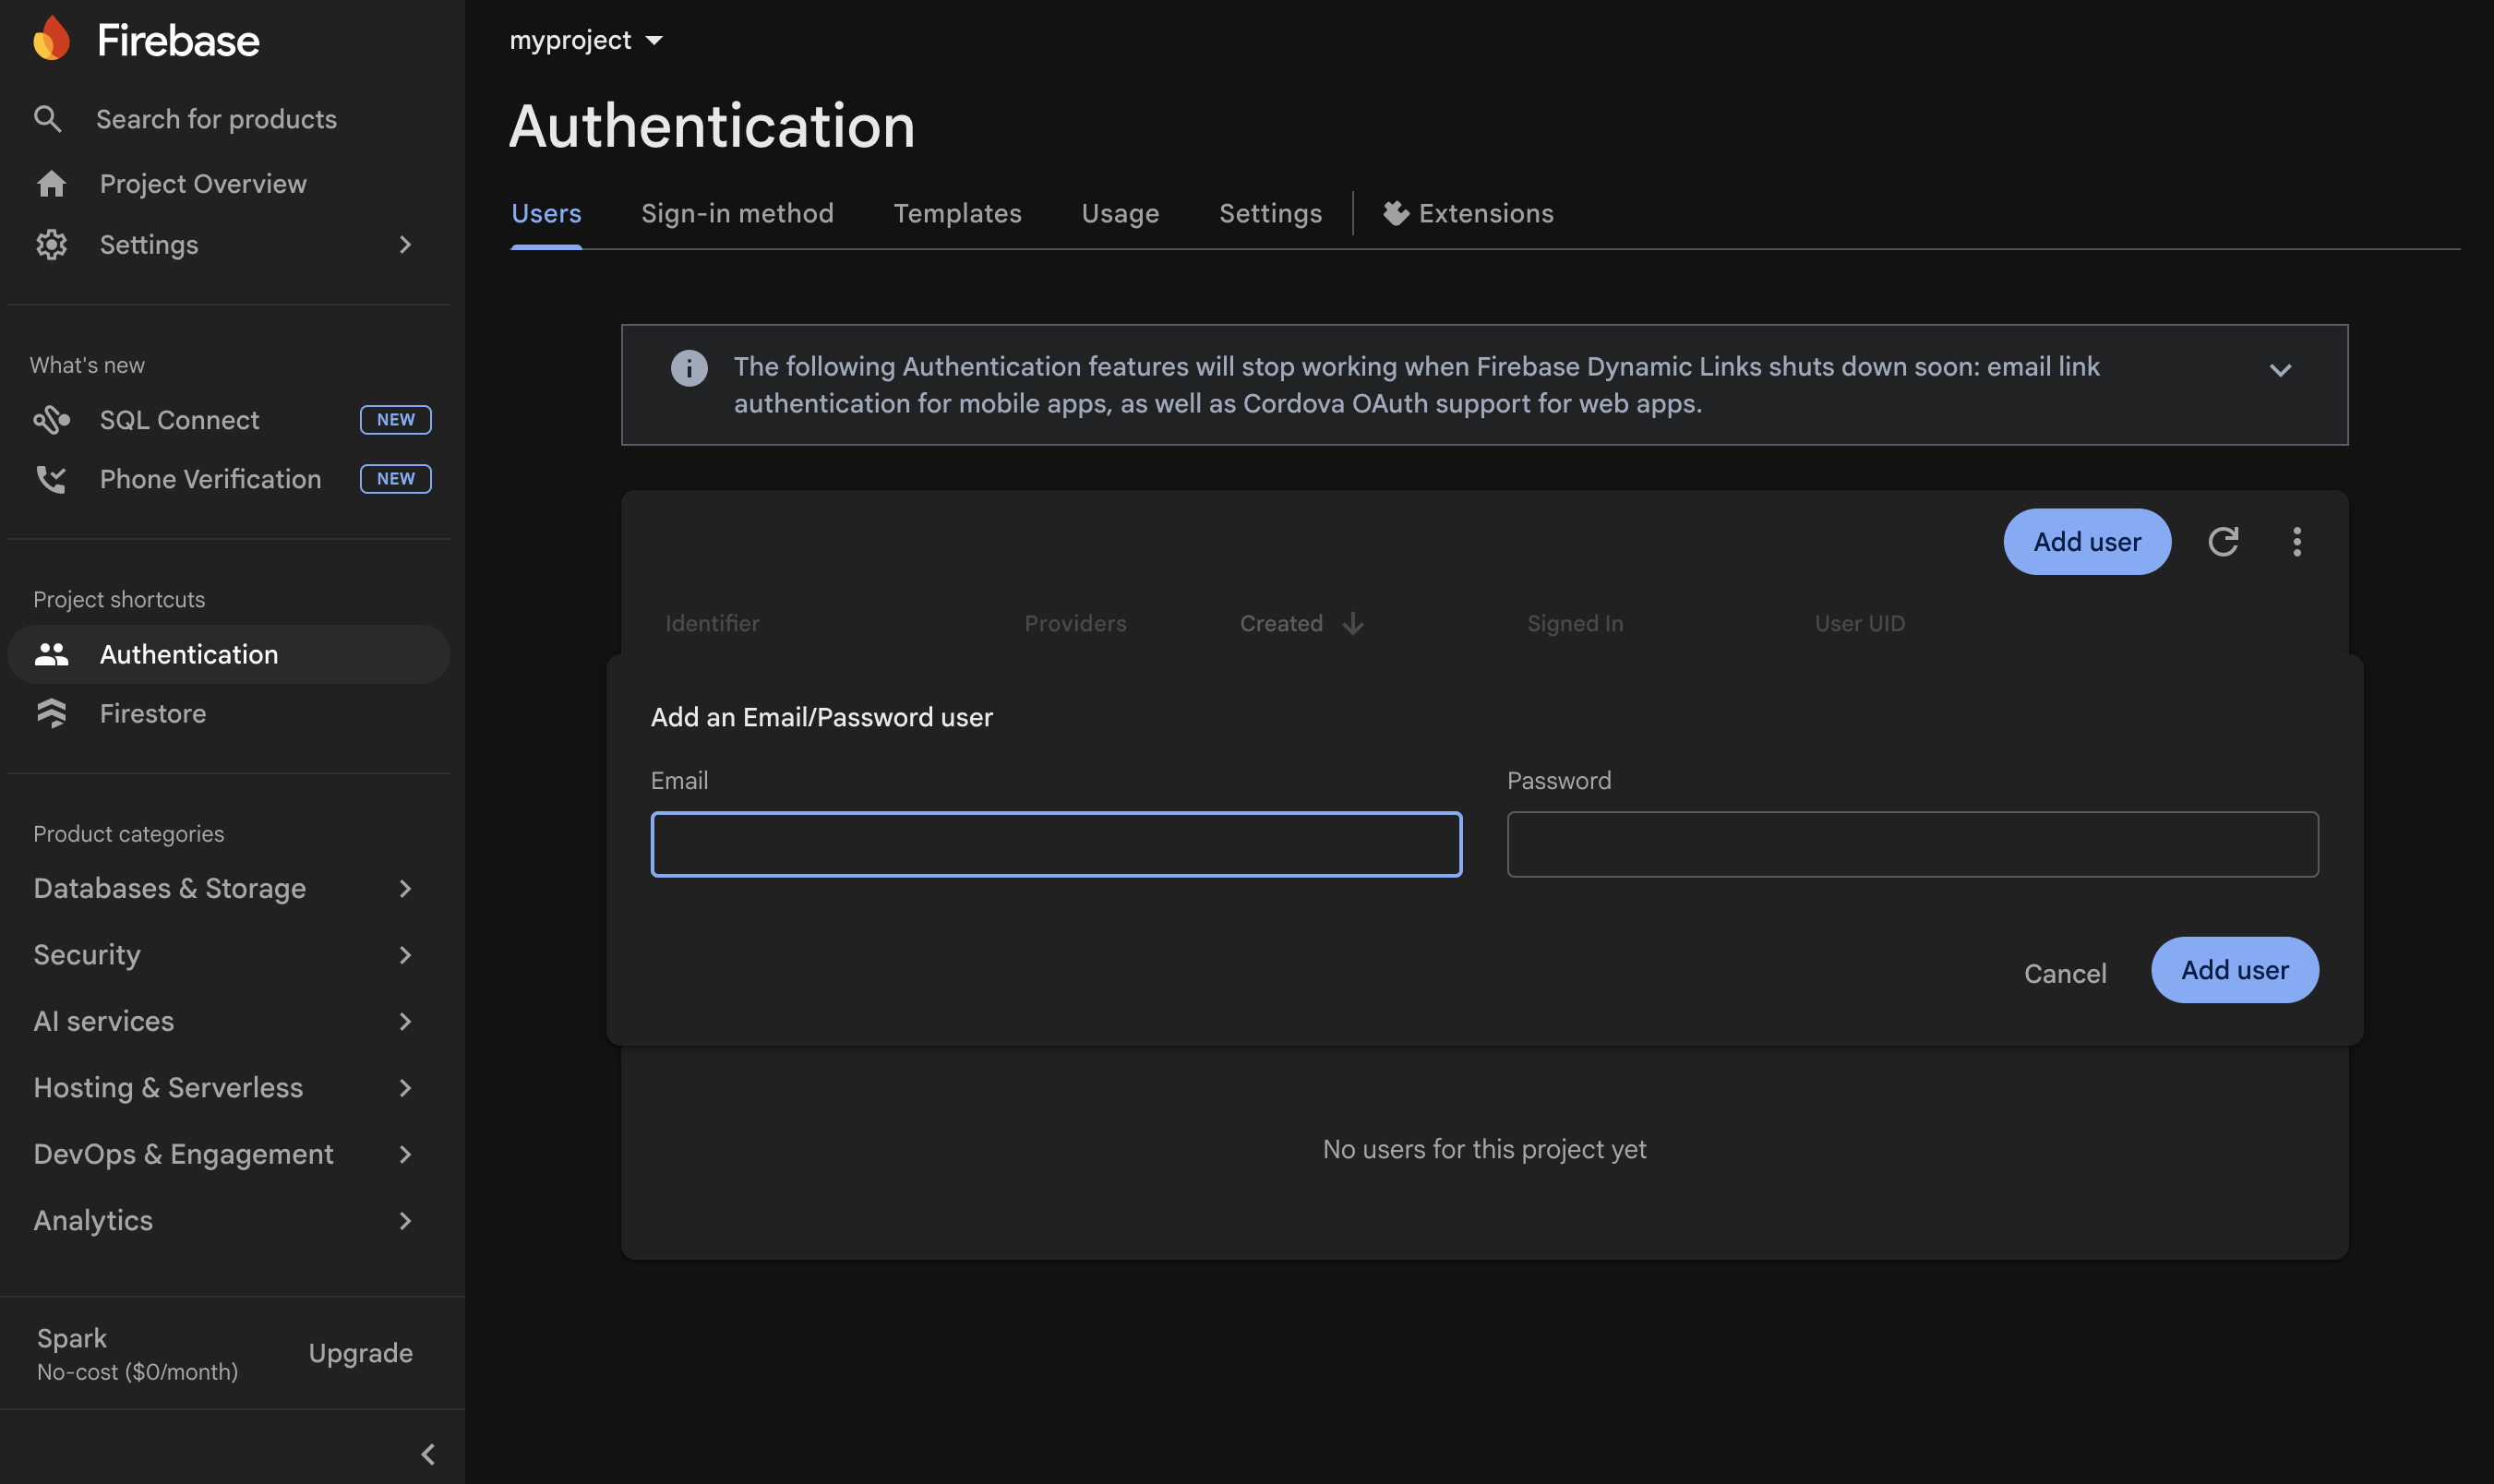Open SQL Connect from What's new
This screenshot has height=1484, width=2494.
click(229, 420)
